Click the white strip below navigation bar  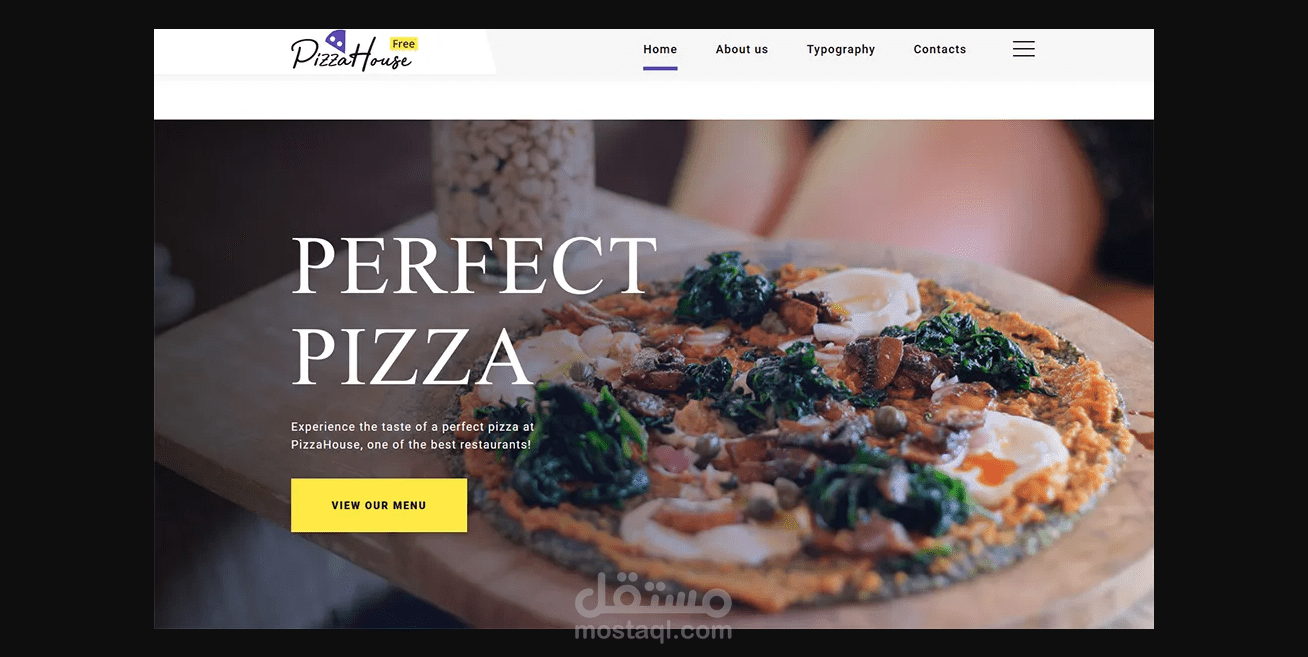(654, 100)
